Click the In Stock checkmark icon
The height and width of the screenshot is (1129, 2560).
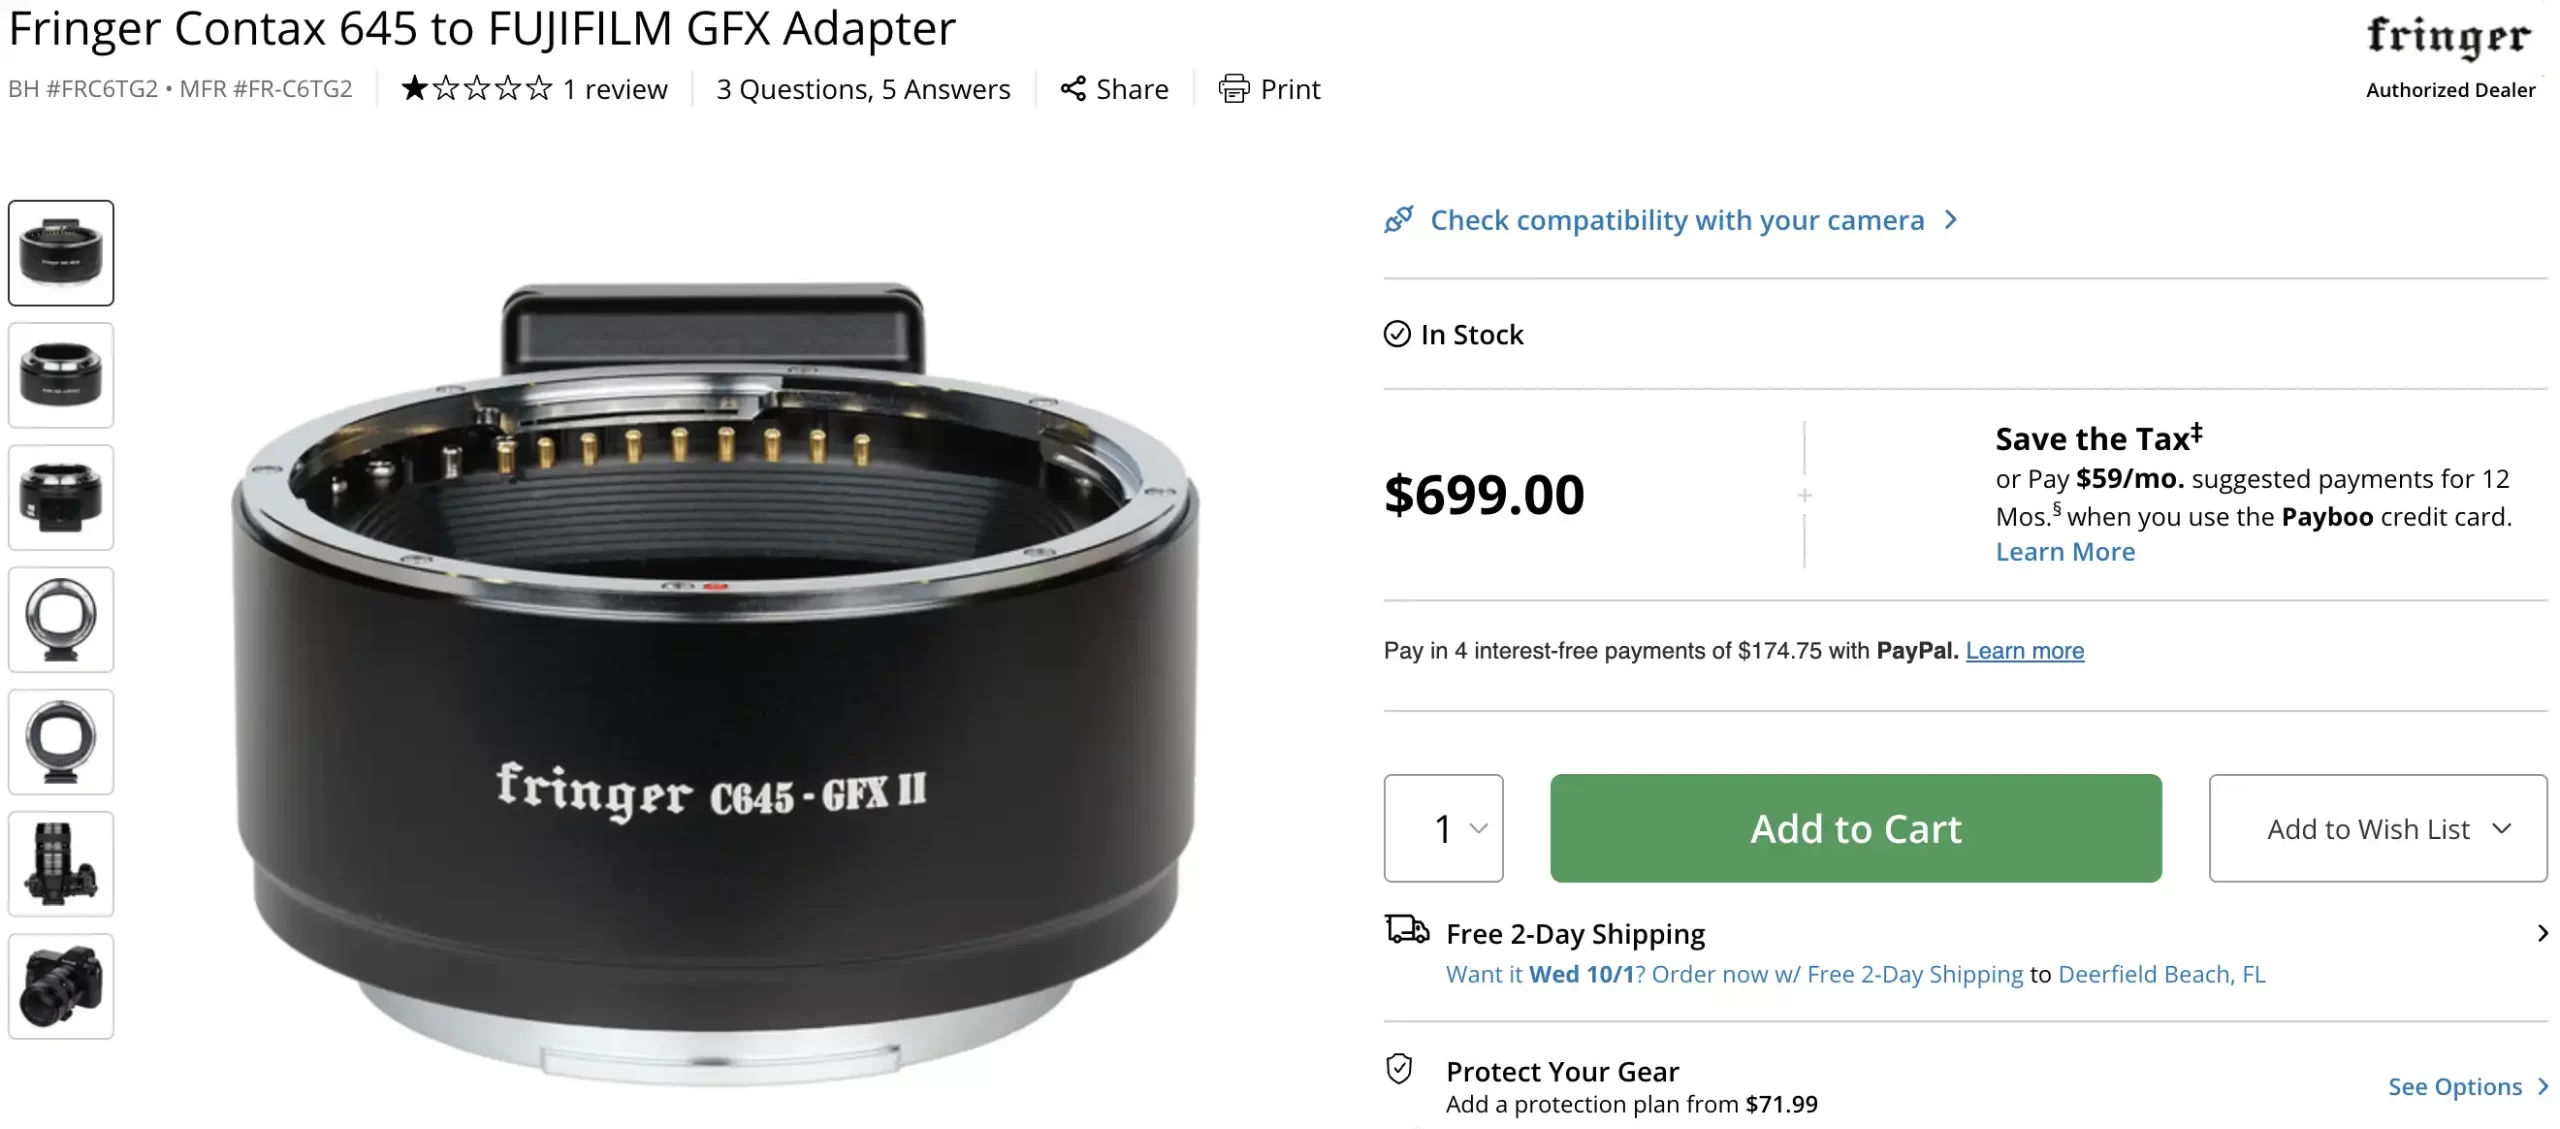[1397, 334]
